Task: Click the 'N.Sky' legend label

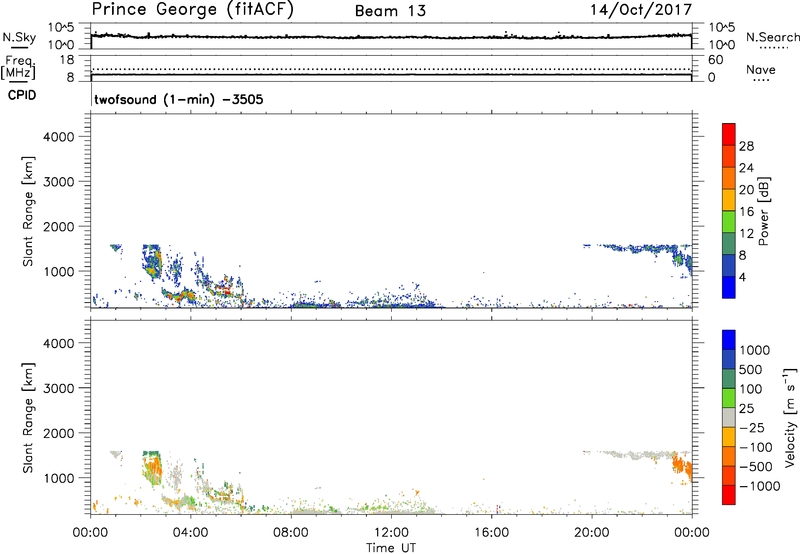Action: click(x=19, y=37)
